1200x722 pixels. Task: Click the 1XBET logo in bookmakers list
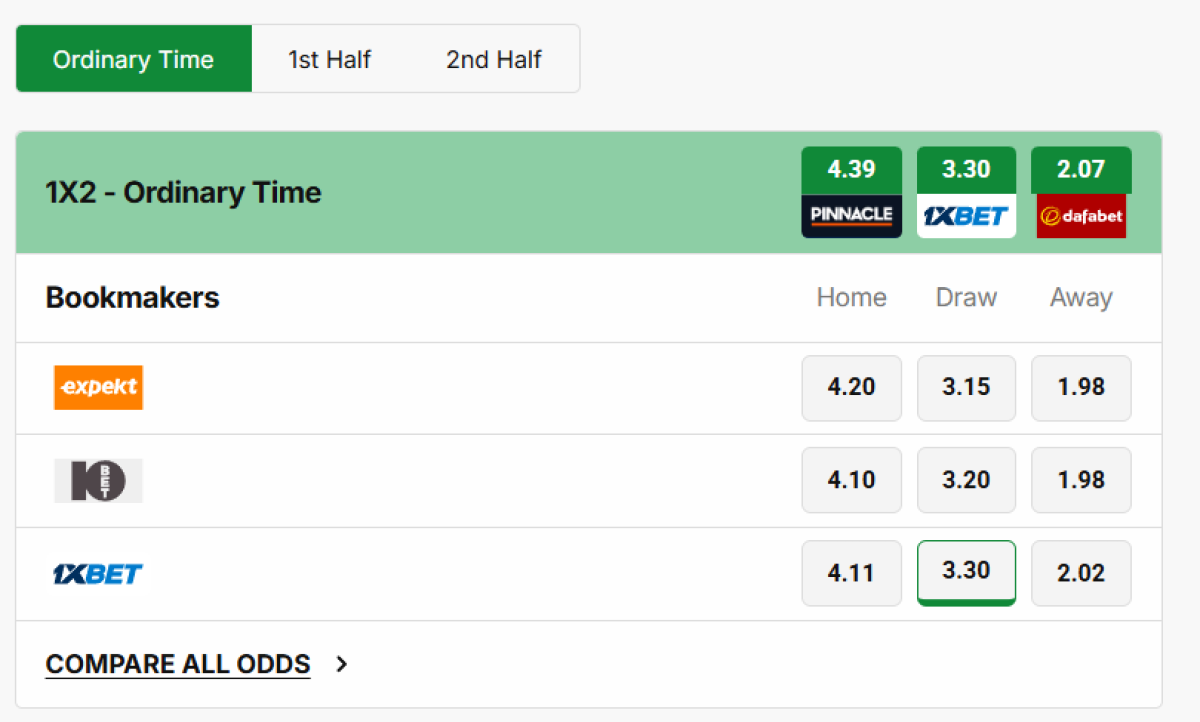click(x=98, y=573)
